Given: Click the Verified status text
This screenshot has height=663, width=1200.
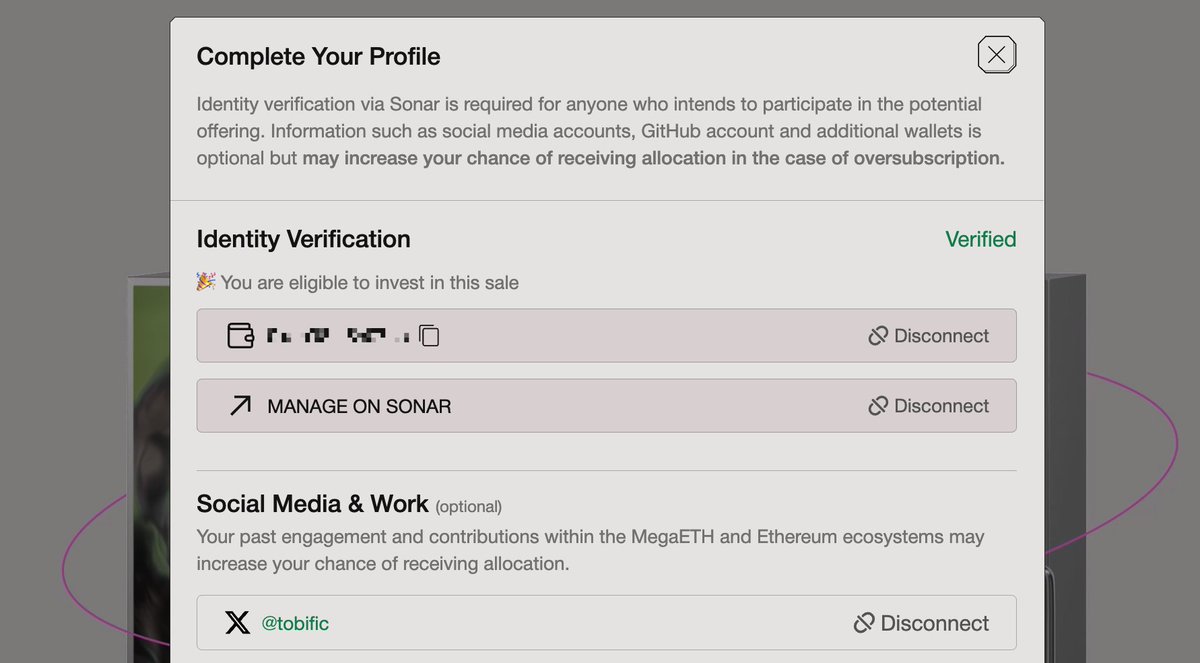Looking at the screenshot, I should click(981, 239).
